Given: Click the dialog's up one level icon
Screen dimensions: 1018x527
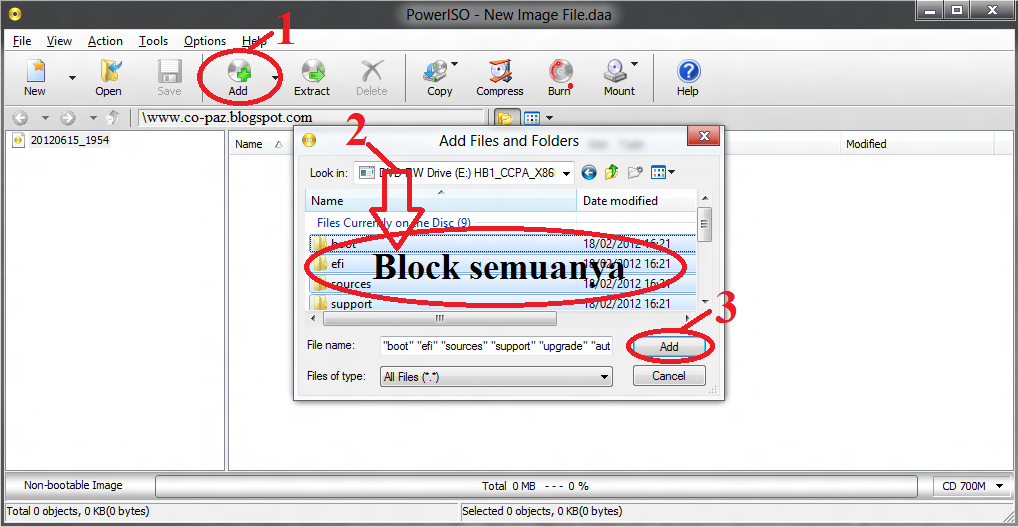Looking at the screenshot, I should (611, 173).
